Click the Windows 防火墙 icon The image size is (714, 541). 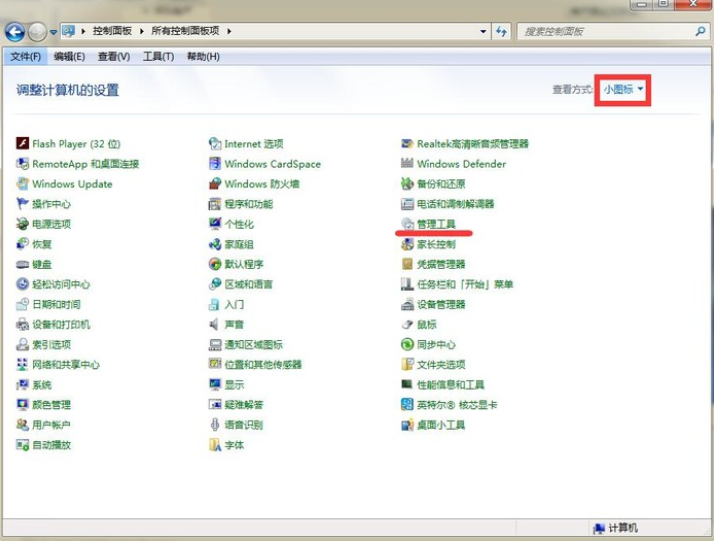coord(215,184)
